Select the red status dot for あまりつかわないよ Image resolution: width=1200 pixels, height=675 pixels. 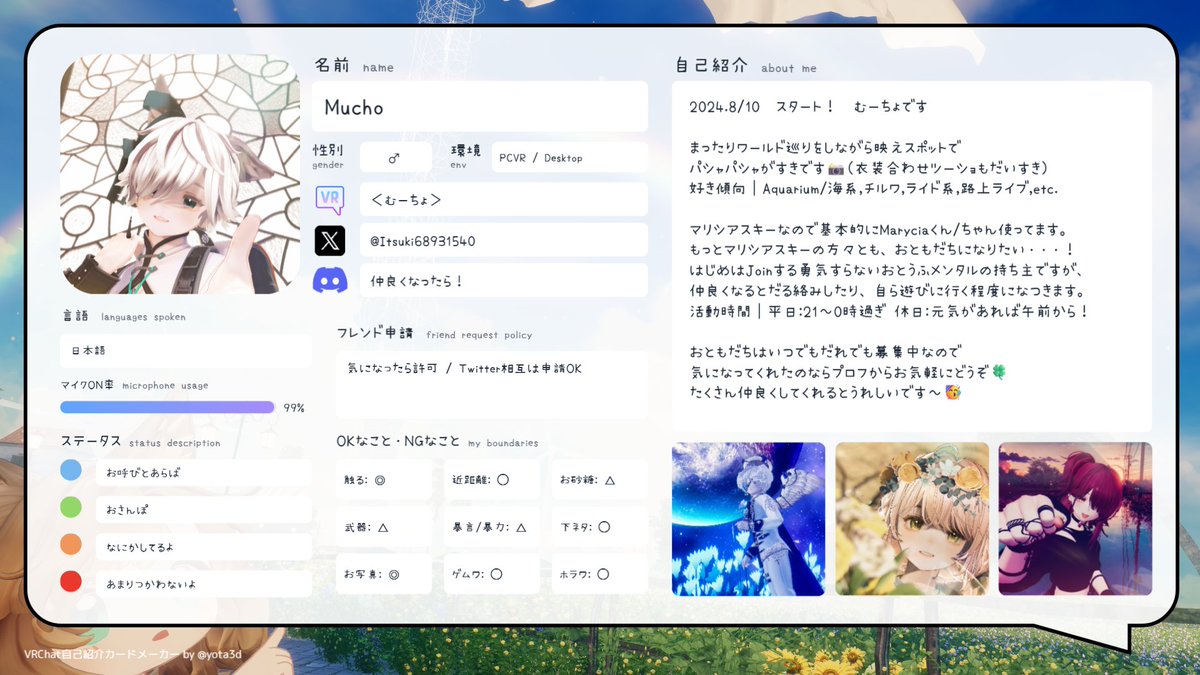tap(70, 582)
